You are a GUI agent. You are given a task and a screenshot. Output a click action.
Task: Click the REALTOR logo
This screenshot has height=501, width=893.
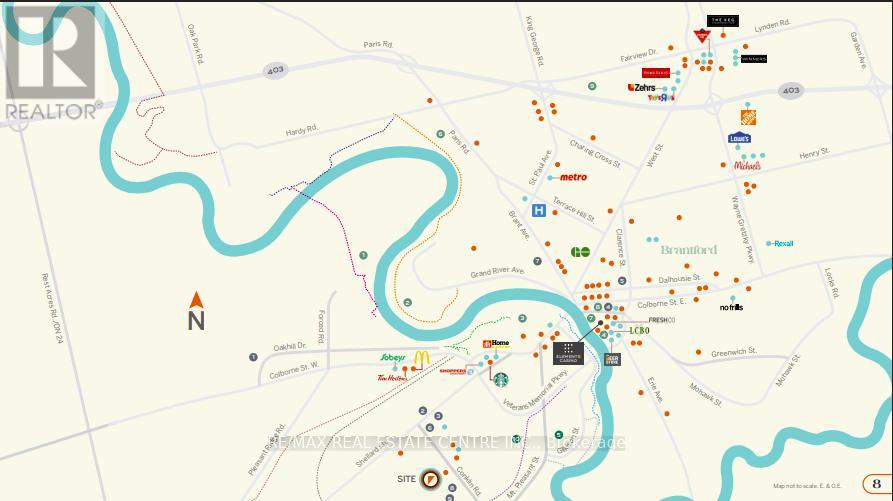[x=51, y=63]
